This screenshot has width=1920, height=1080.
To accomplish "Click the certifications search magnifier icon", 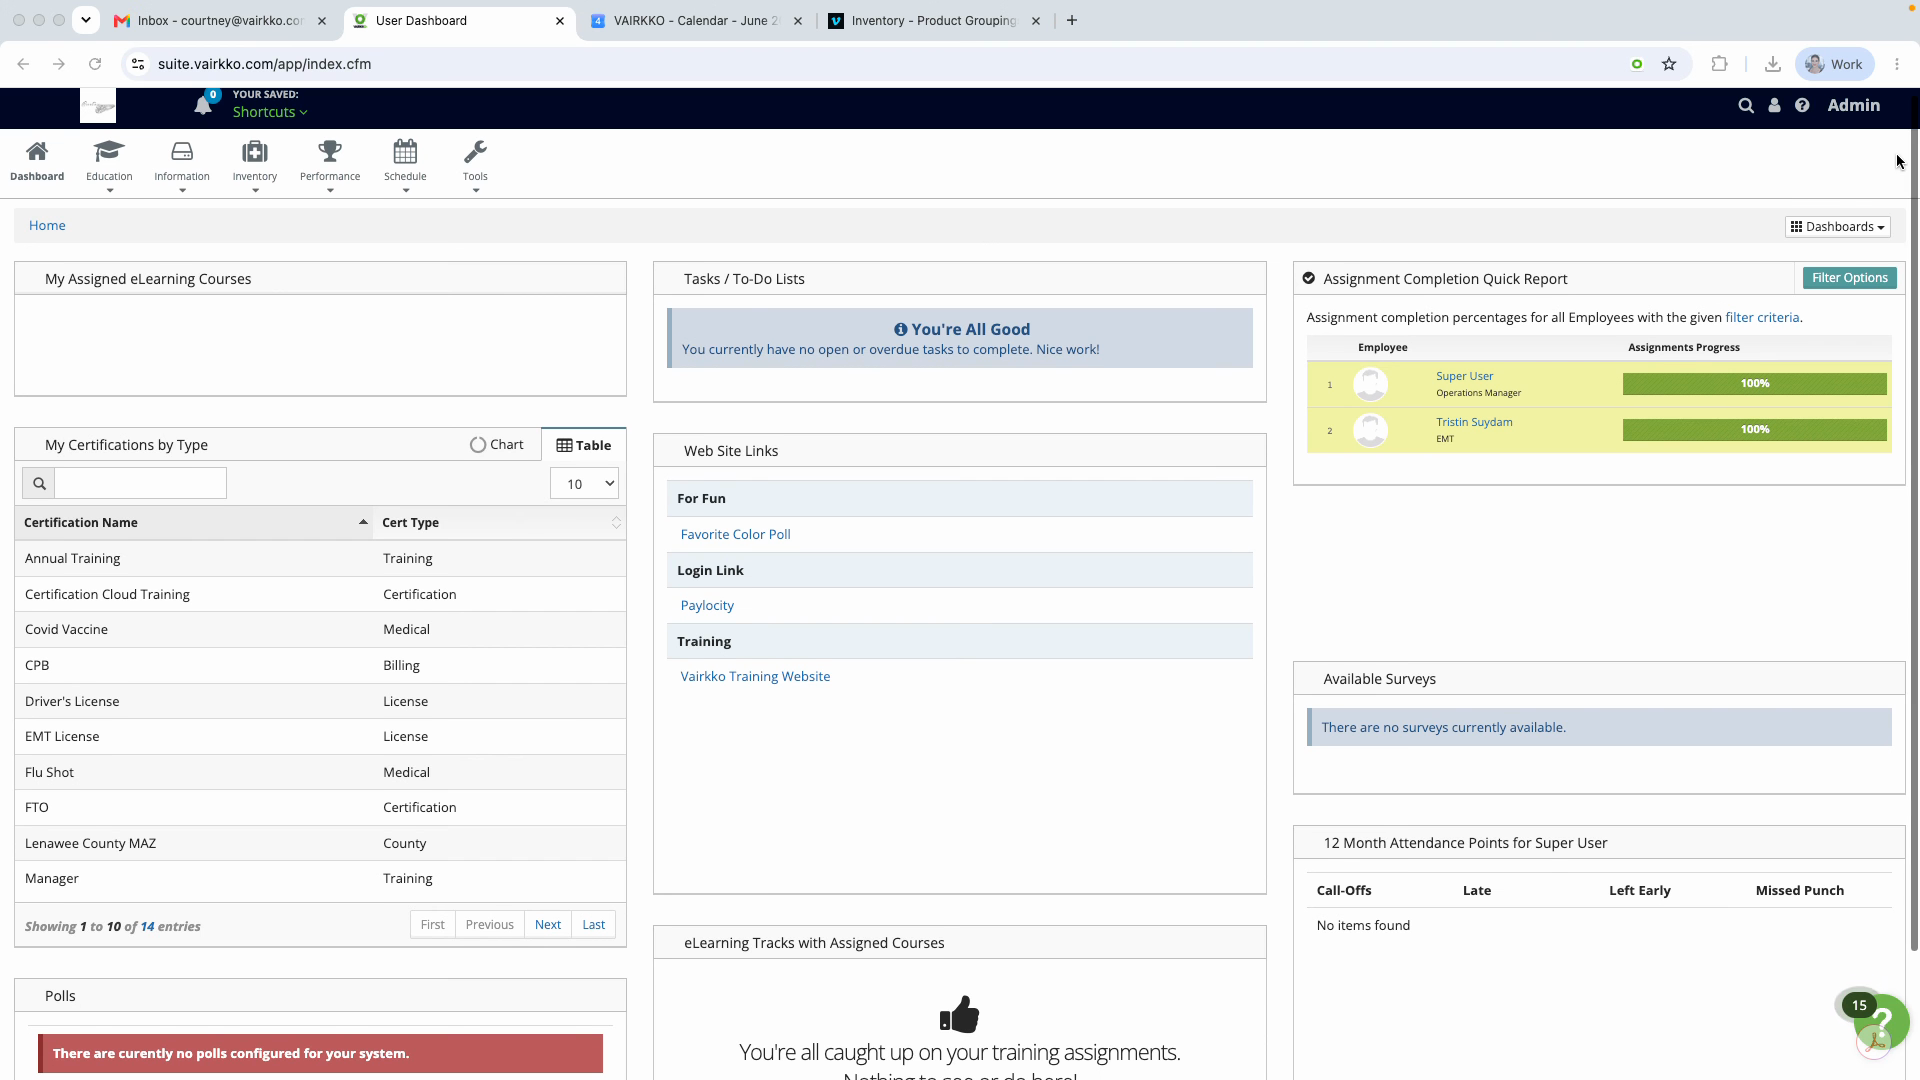I will pyautogui.click(x=39, y=484).
